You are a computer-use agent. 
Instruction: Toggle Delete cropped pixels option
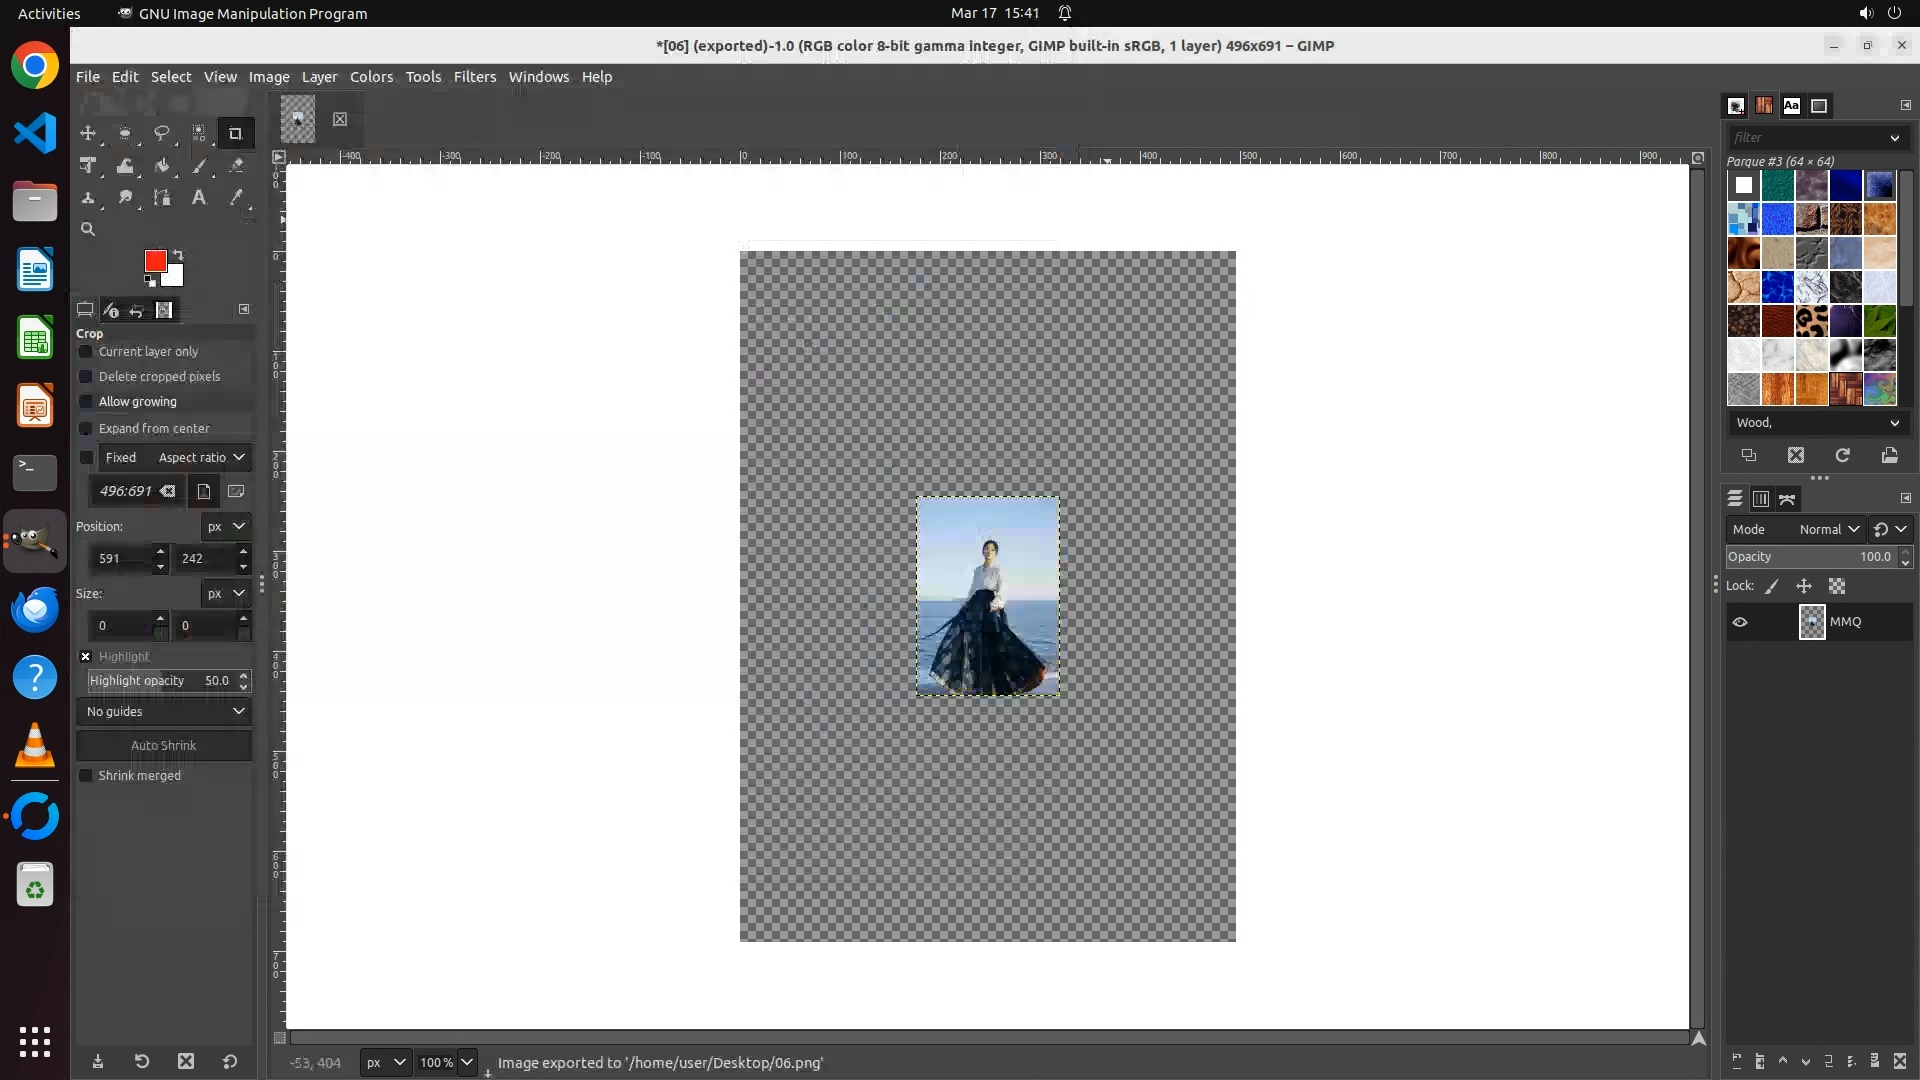(x=86, y=377)
